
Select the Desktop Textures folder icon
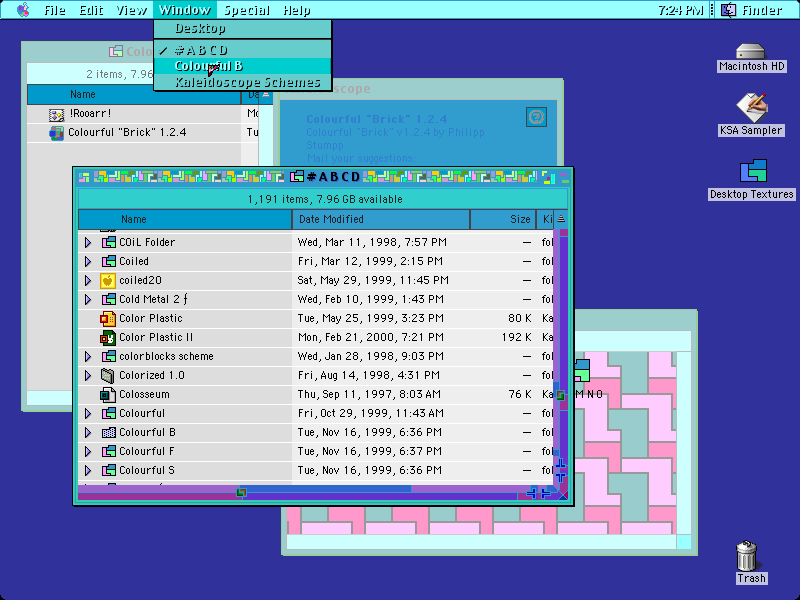(753, 171)
